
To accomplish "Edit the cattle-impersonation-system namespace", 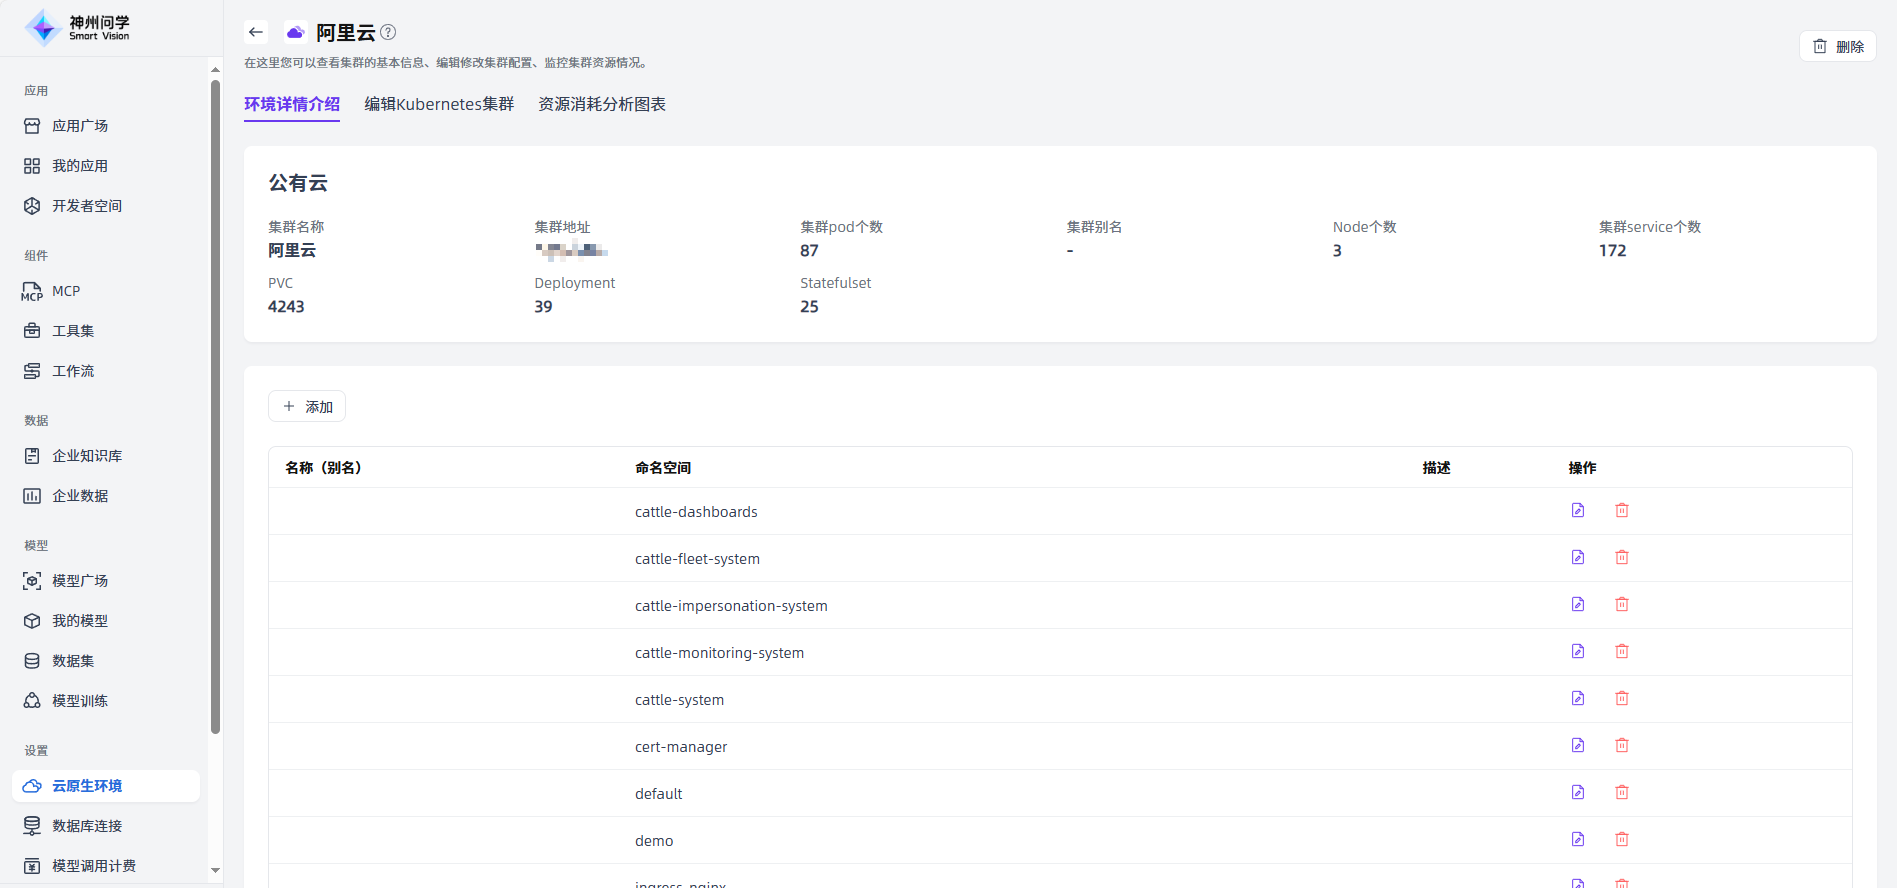I will coord(1578,605).
